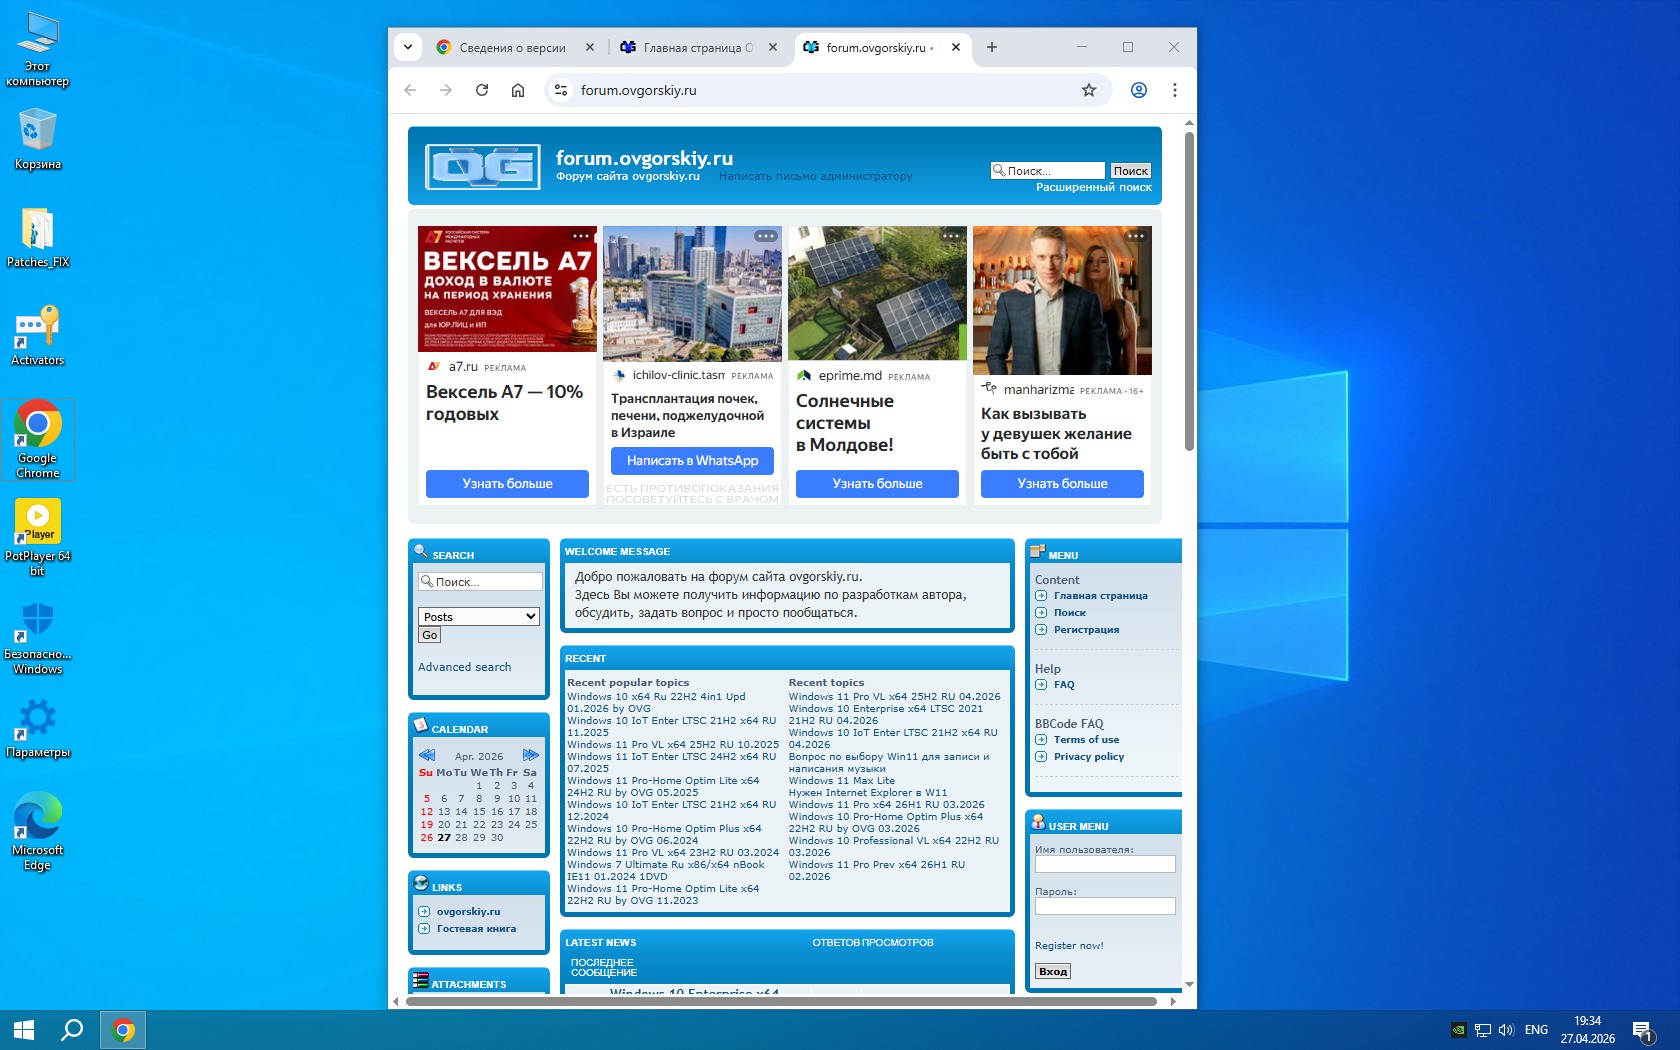Open the Регистрация menu link
The width and height of the screenshot is (1680, 1050).
(x=1086, y=630)
